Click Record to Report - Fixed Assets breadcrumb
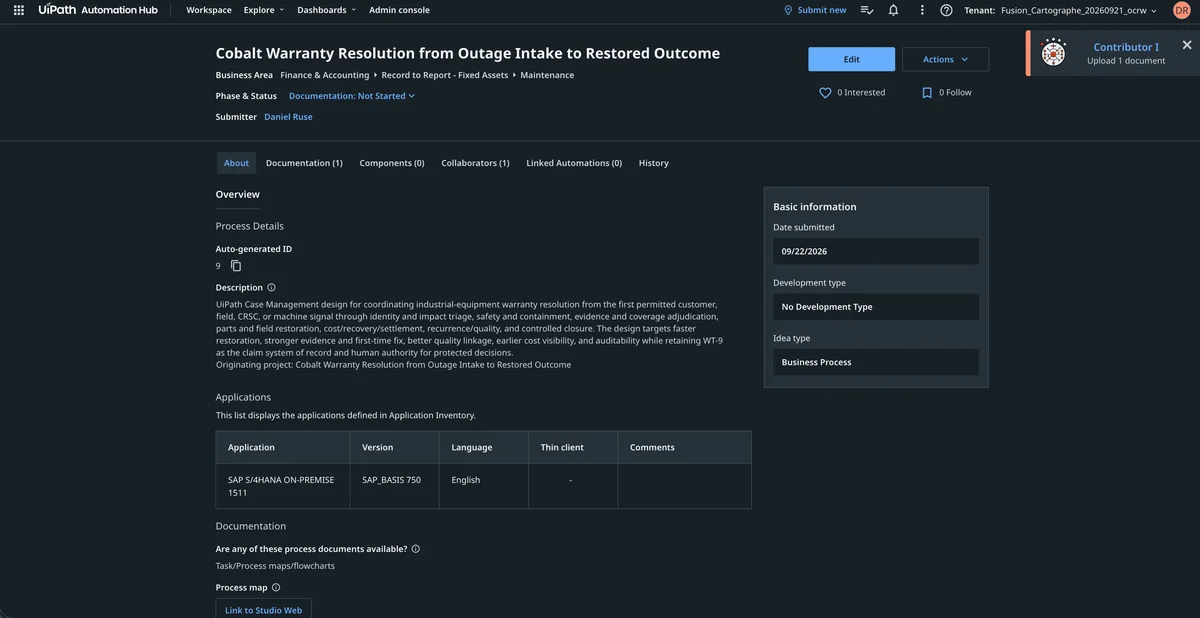Screen dimensions: 1200x618 (445, 75)
